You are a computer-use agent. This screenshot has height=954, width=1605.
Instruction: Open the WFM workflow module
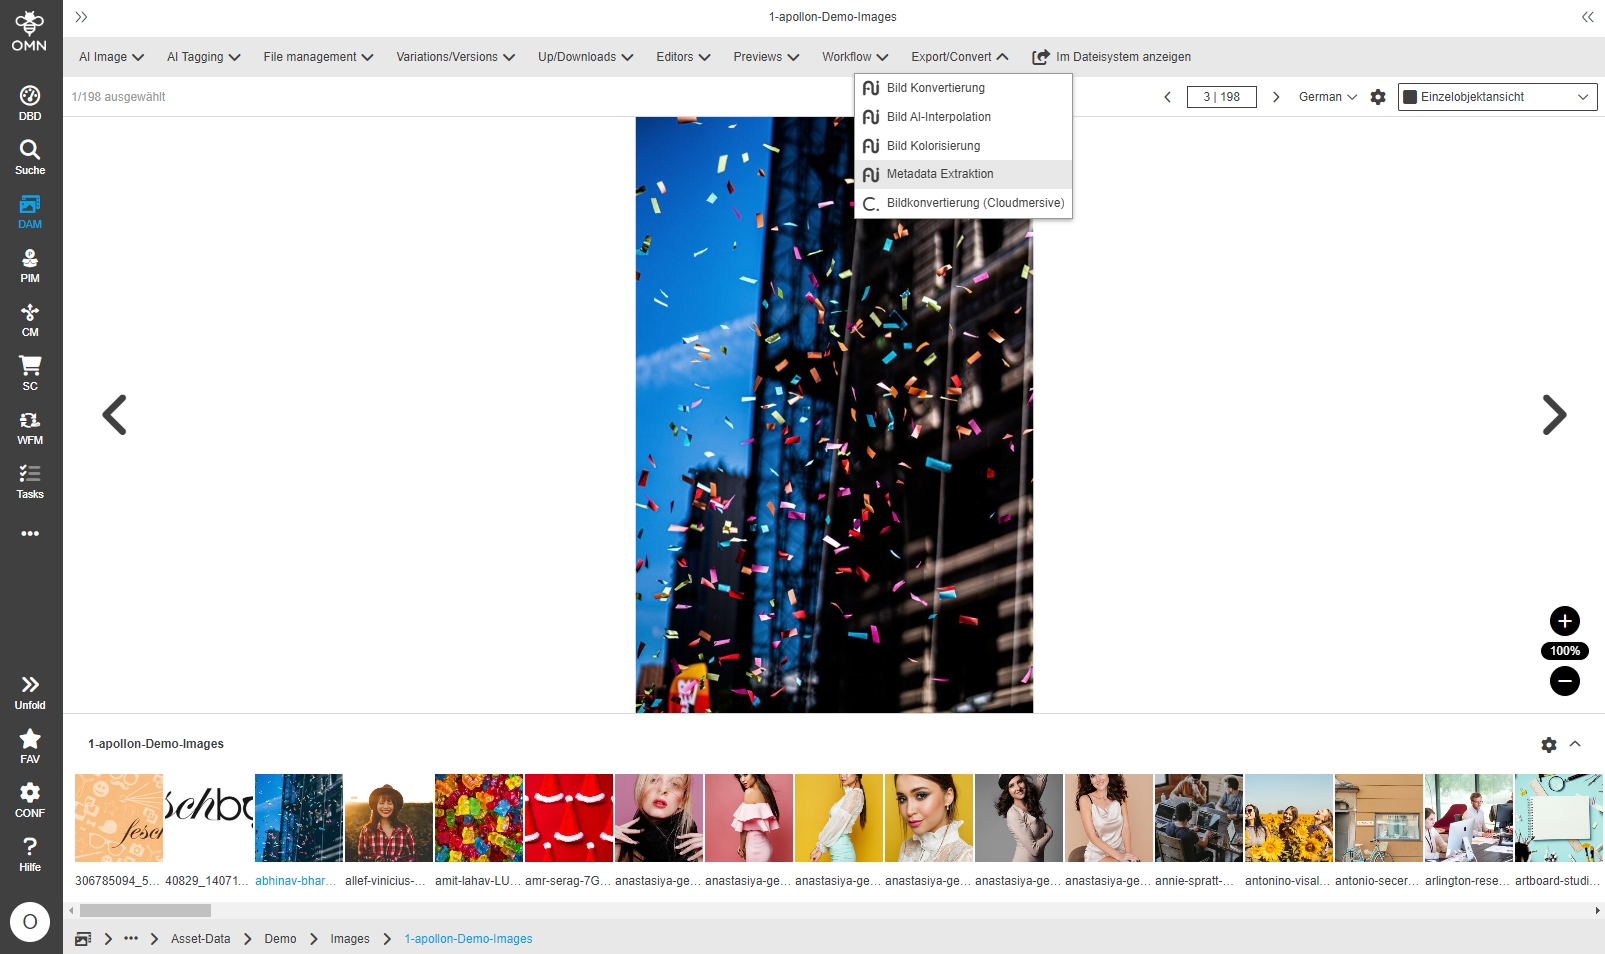(x=30, y=427)
